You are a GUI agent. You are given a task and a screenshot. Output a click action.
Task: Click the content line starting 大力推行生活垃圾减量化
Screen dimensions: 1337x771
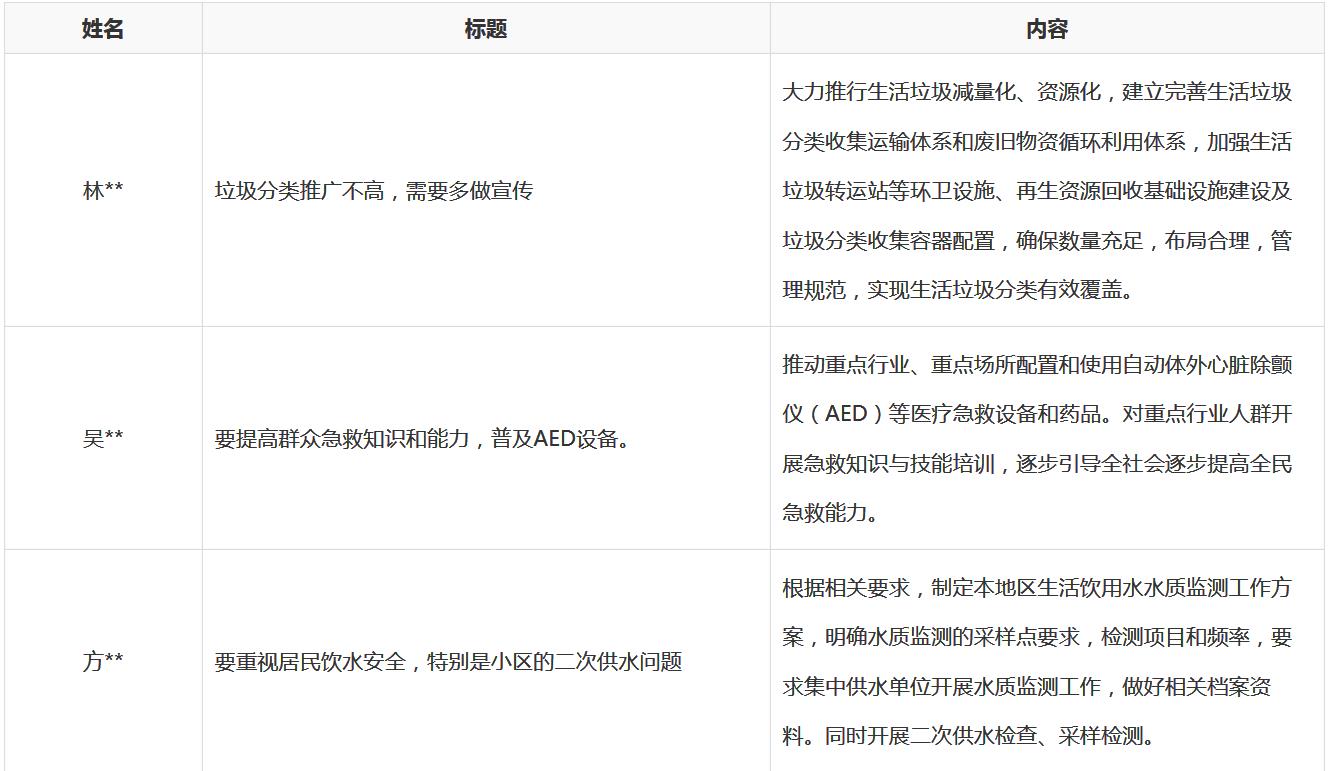1037,93
